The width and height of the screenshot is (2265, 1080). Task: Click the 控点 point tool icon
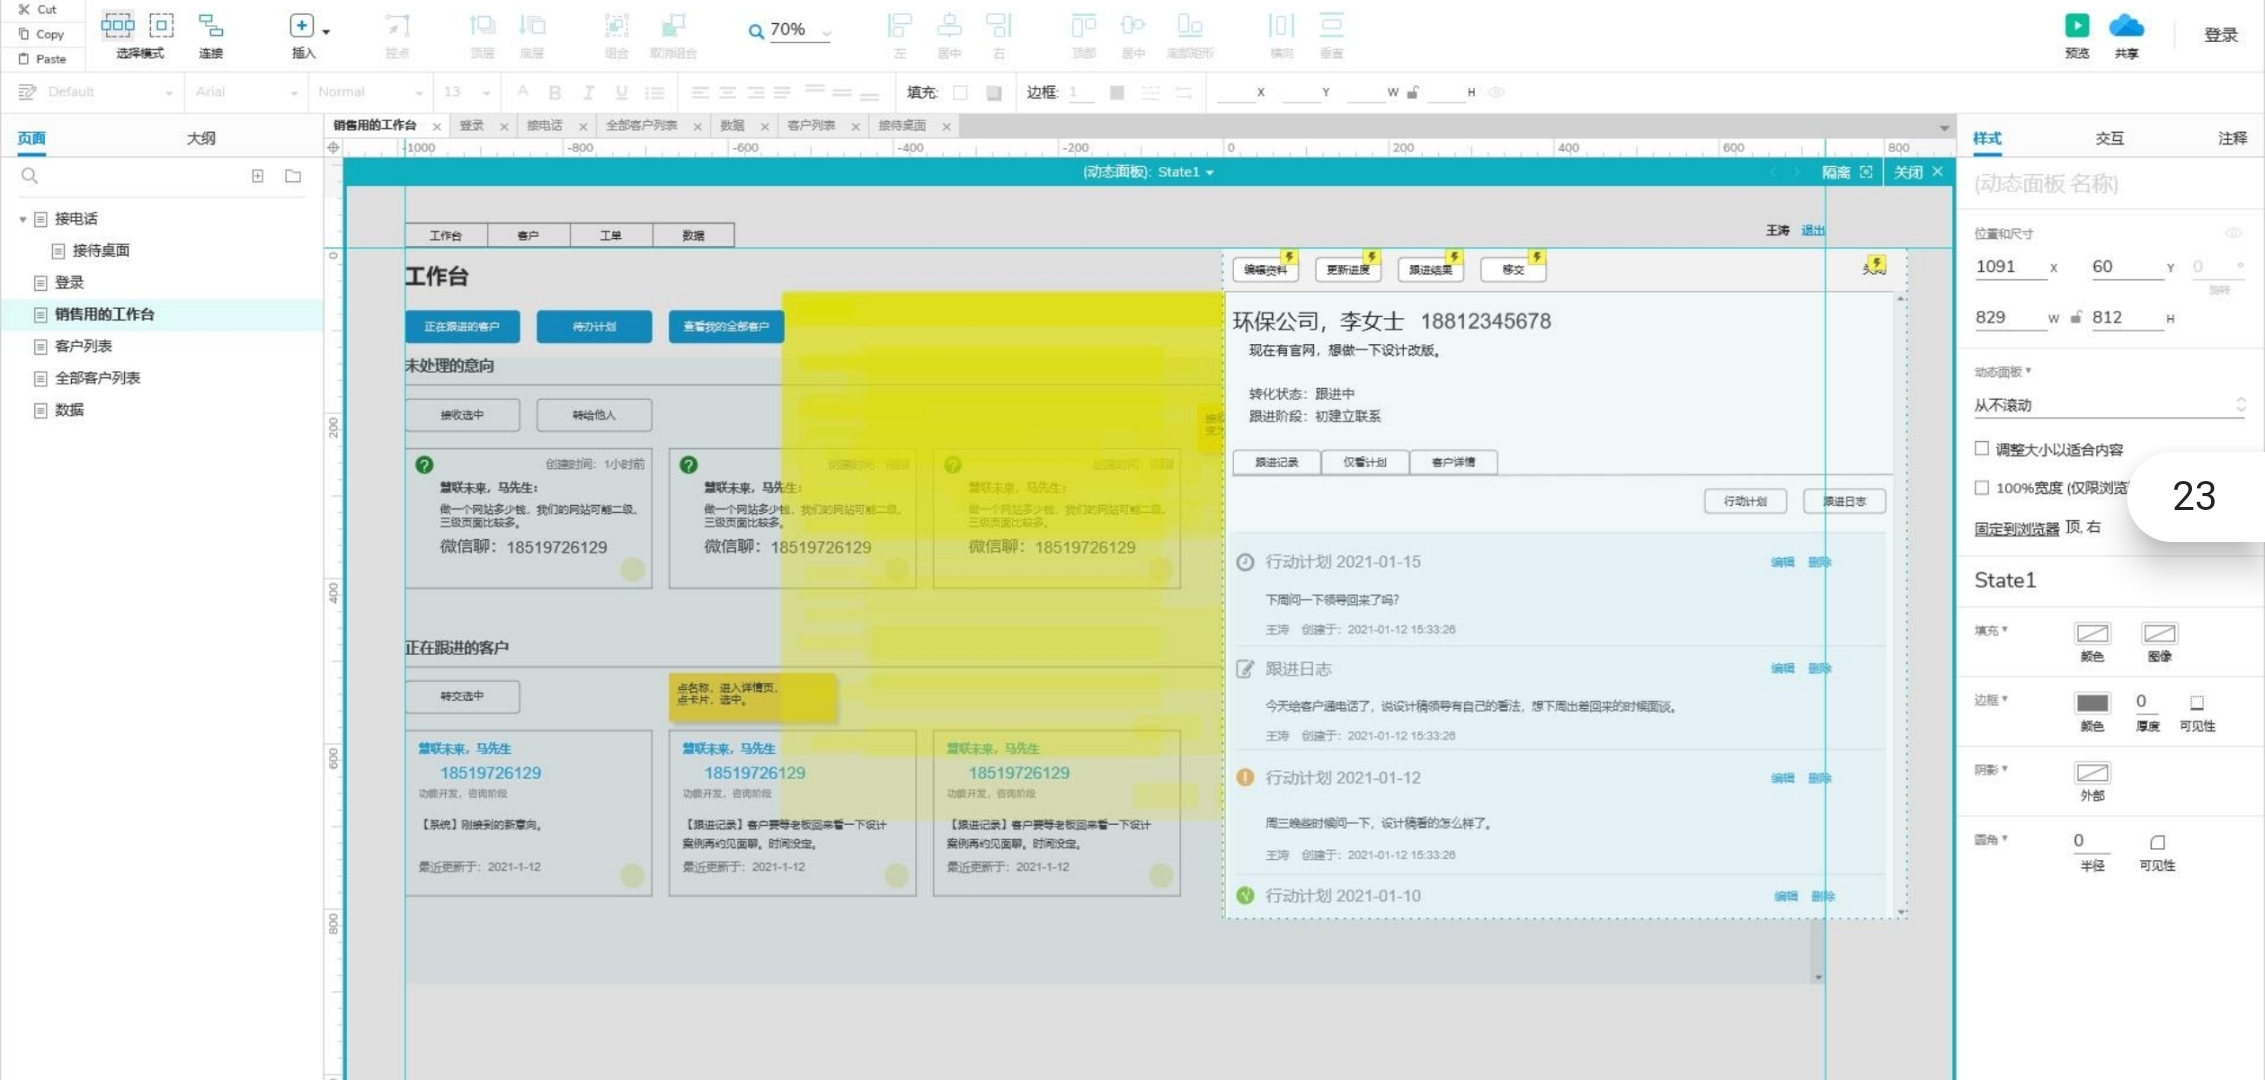(397, 26)
